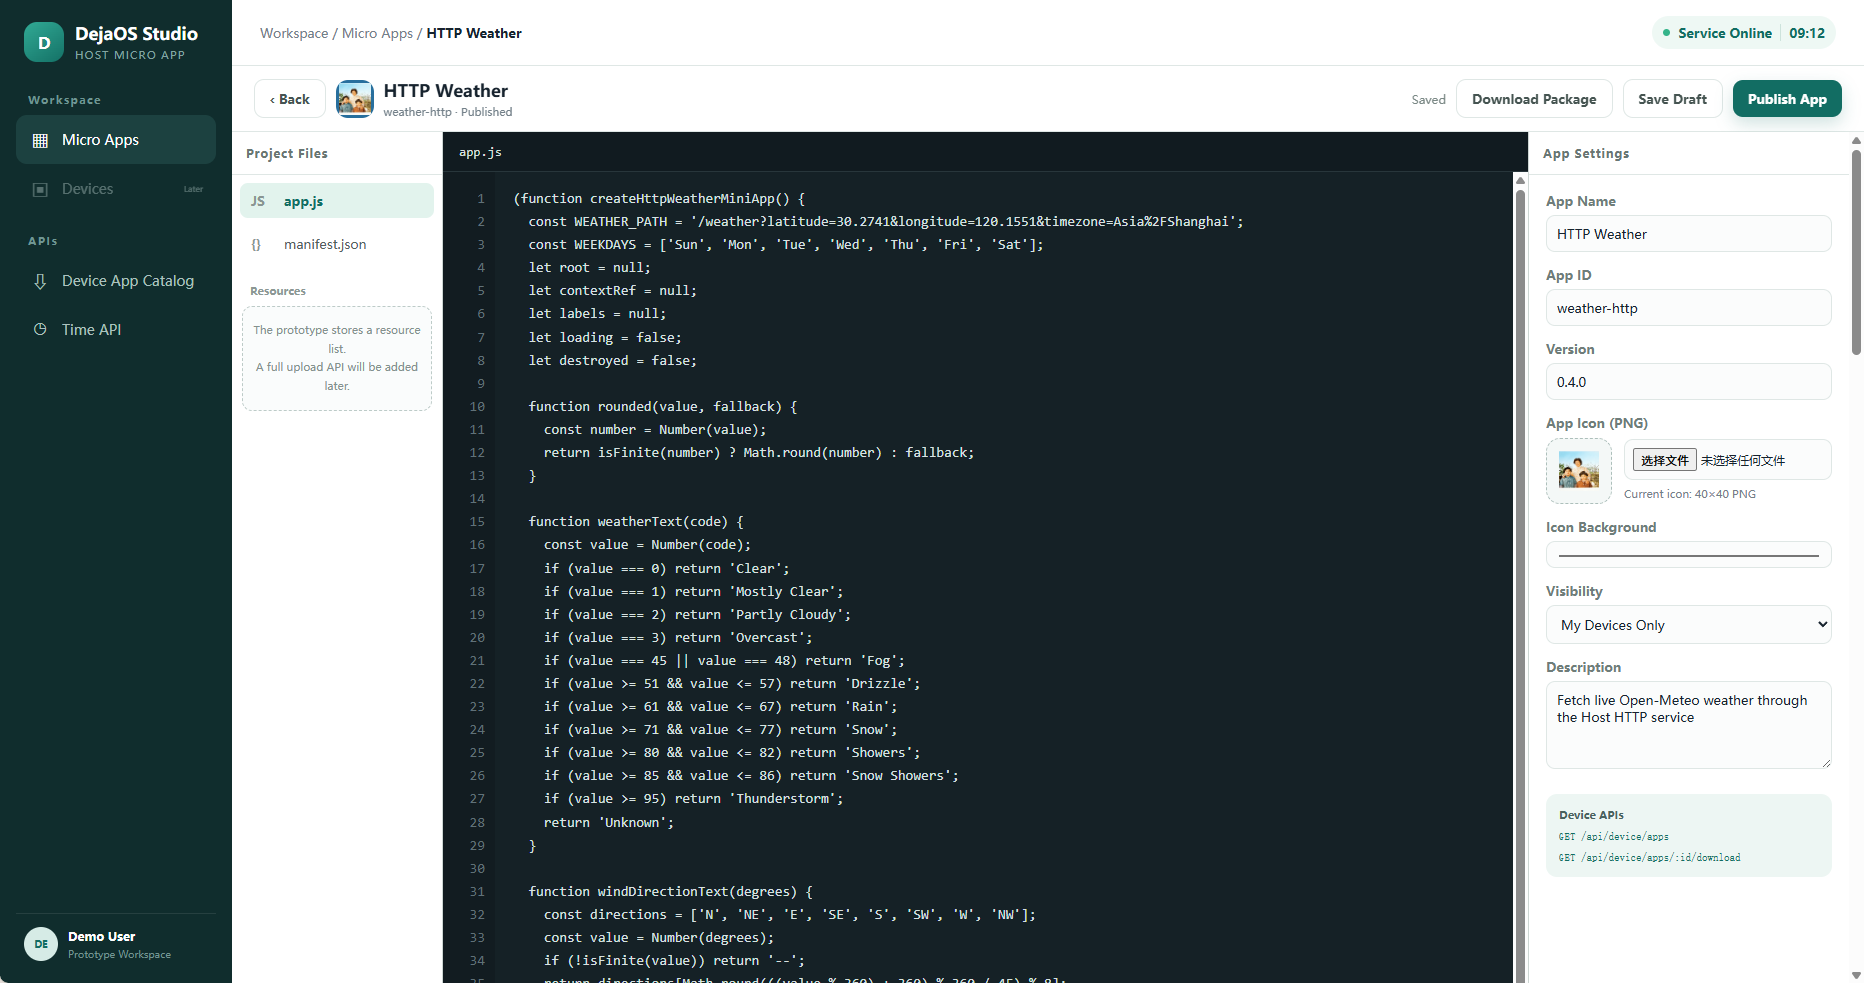This screenshot has width=1864, height=983.
Task: Click the 'GET /api/device/apps' text
Action: click(x=1613, y=837)
